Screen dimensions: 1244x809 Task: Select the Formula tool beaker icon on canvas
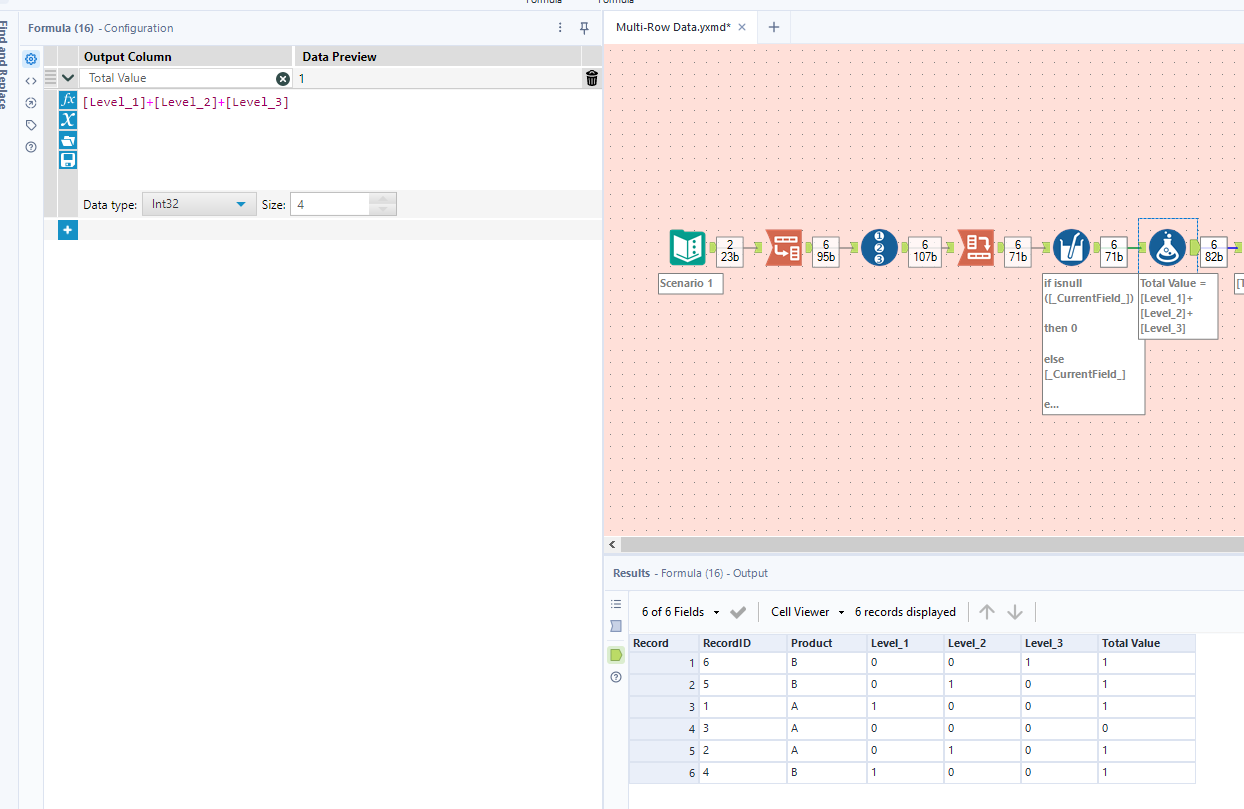1167,247
